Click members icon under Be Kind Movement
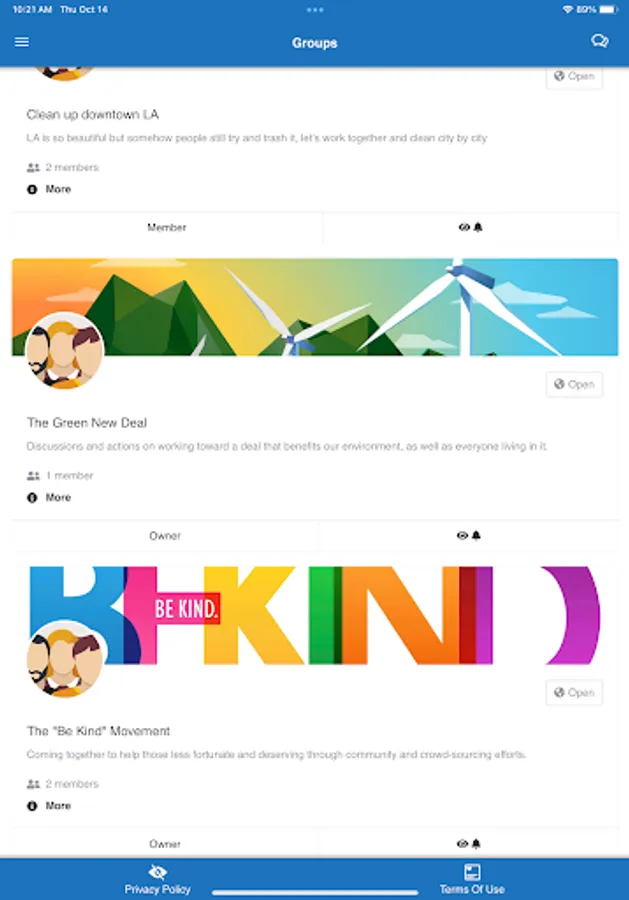The height and width of the screenshot is (900, 629). [33, 784]
